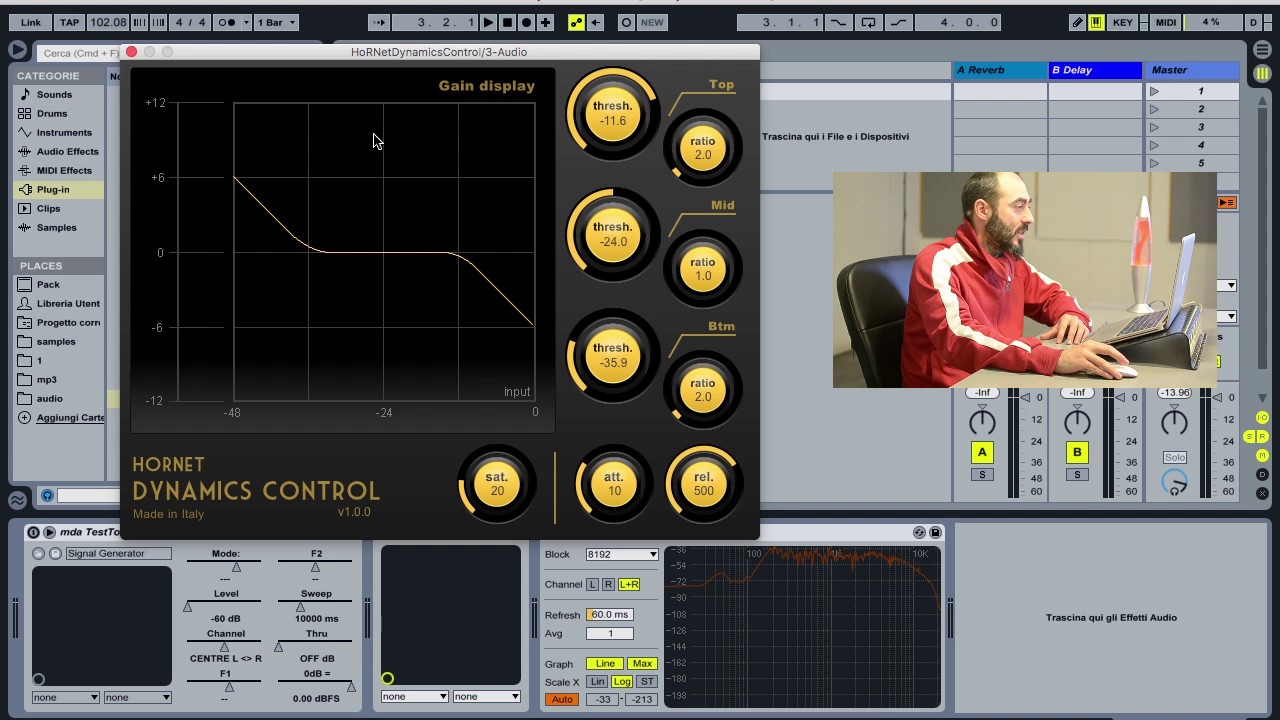Screen dimensions: 1280x720
Task: Launch Master scene 5
Action: 1154,163
